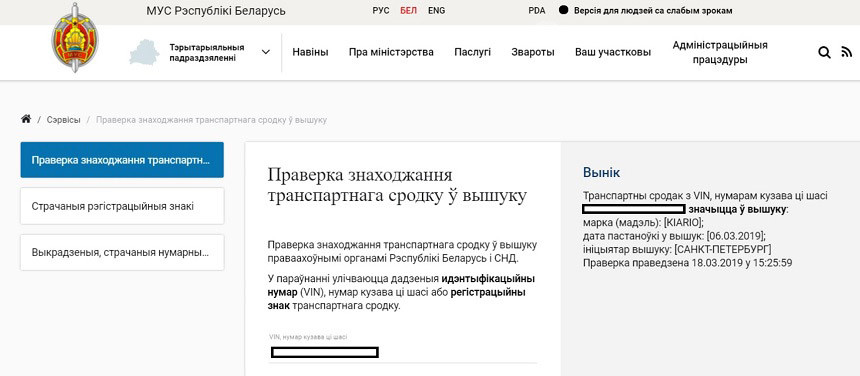Switch language to РУС
This screenshot has width=860, height=376.
point(381,10)
